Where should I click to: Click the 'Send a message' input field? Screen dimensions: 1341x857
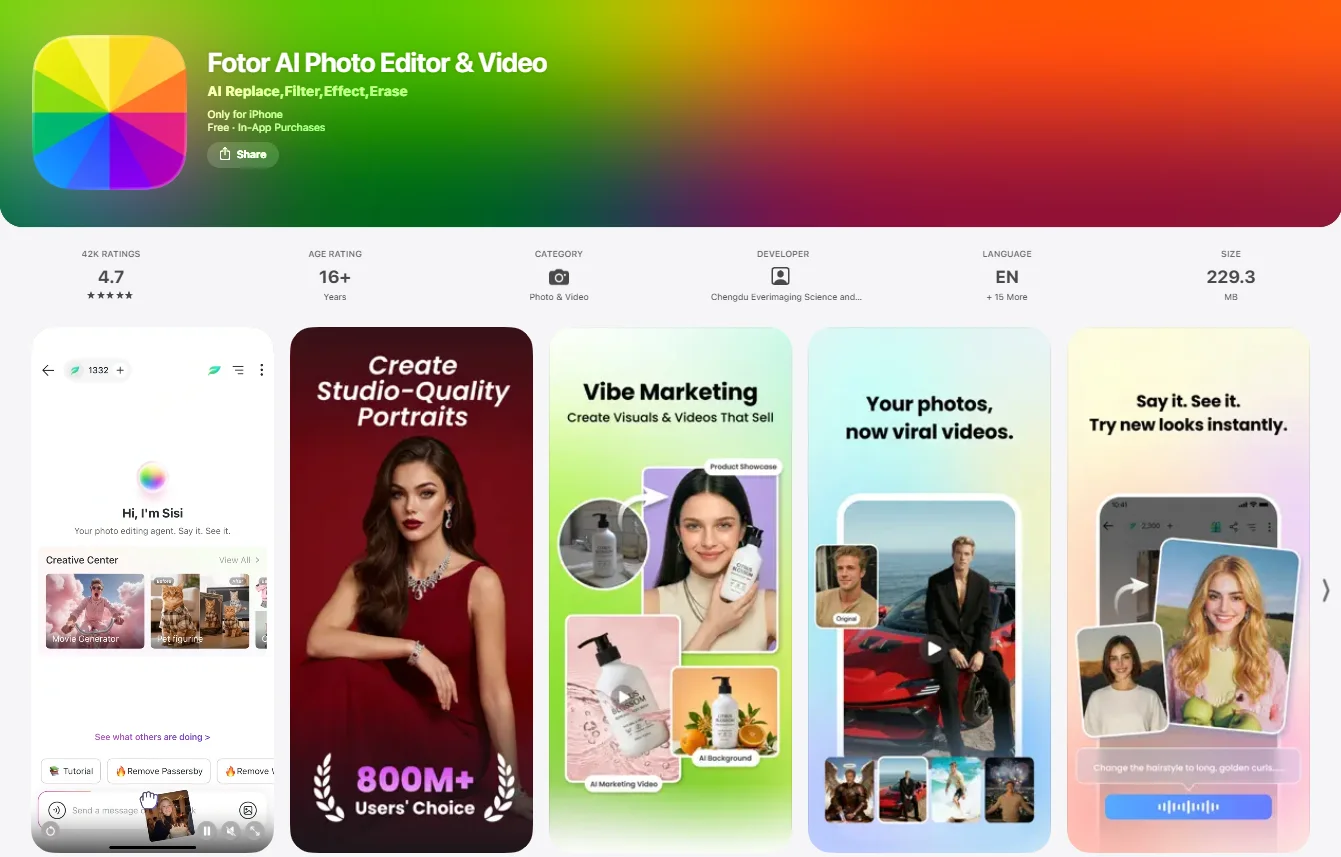152,810
